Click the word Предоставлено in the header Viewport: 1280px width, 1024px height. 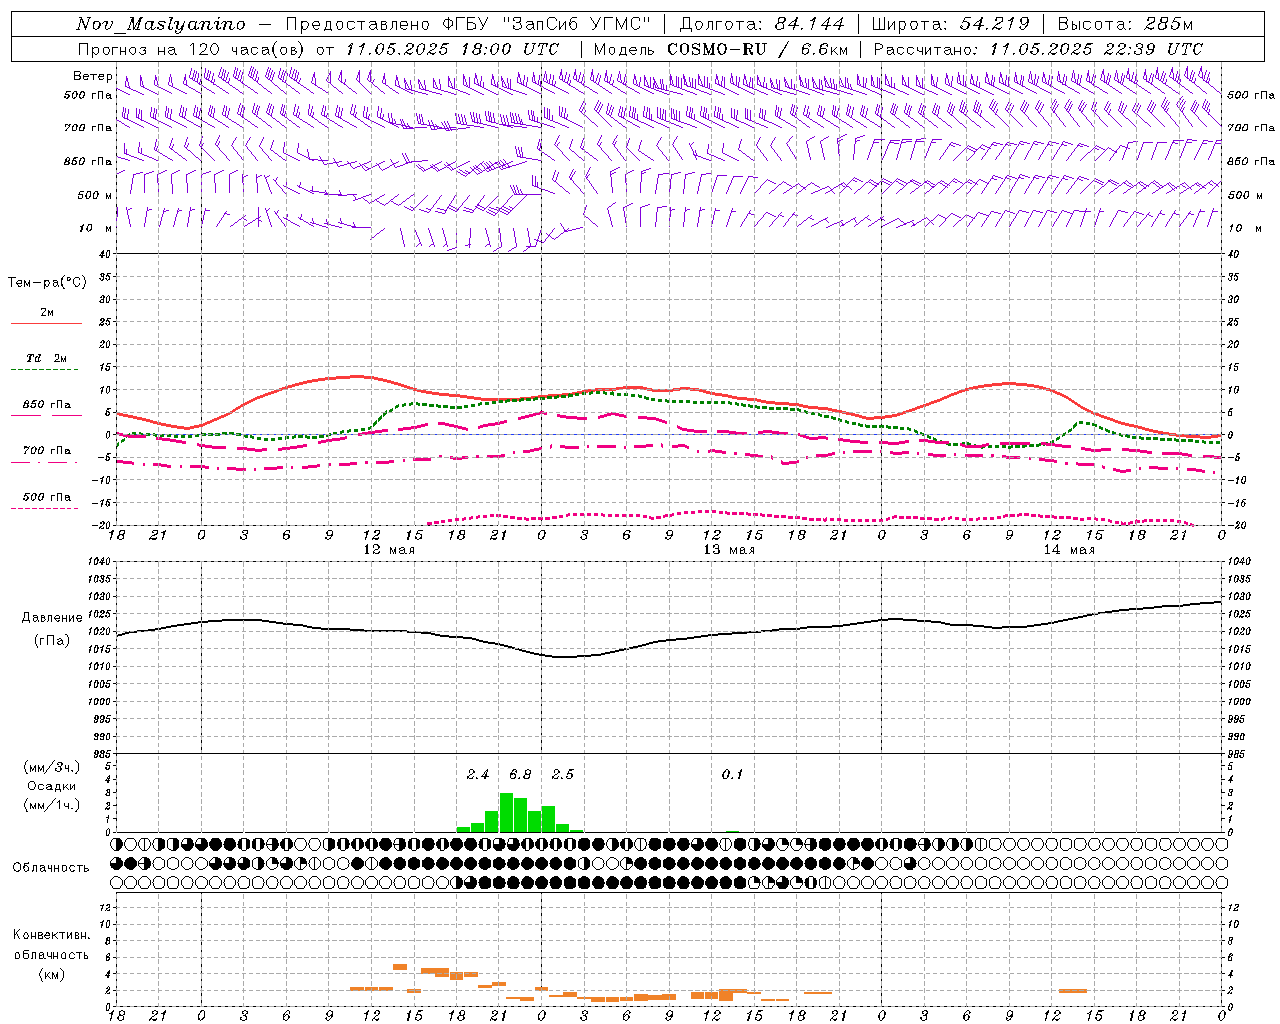coord(359,24)
